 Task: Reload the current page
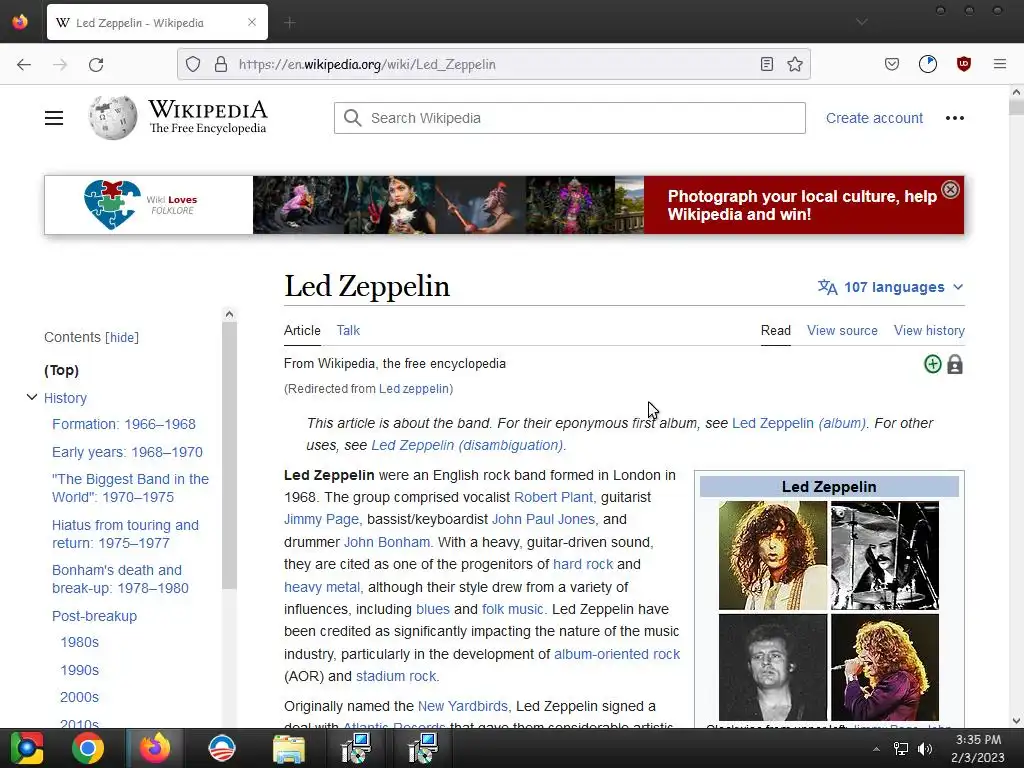point(96,64)
